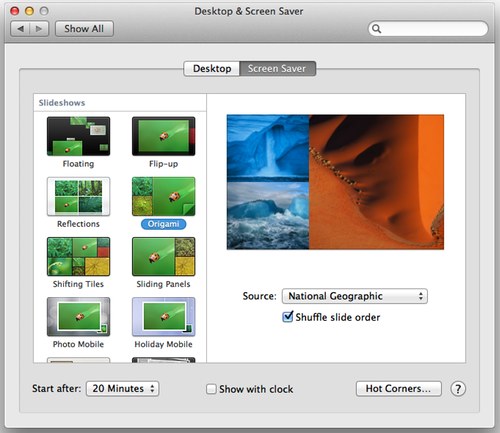The width and height of the screenshot is (500, 433).
Task: Open help with the question mark button
Action: click(x=458, y=389)
